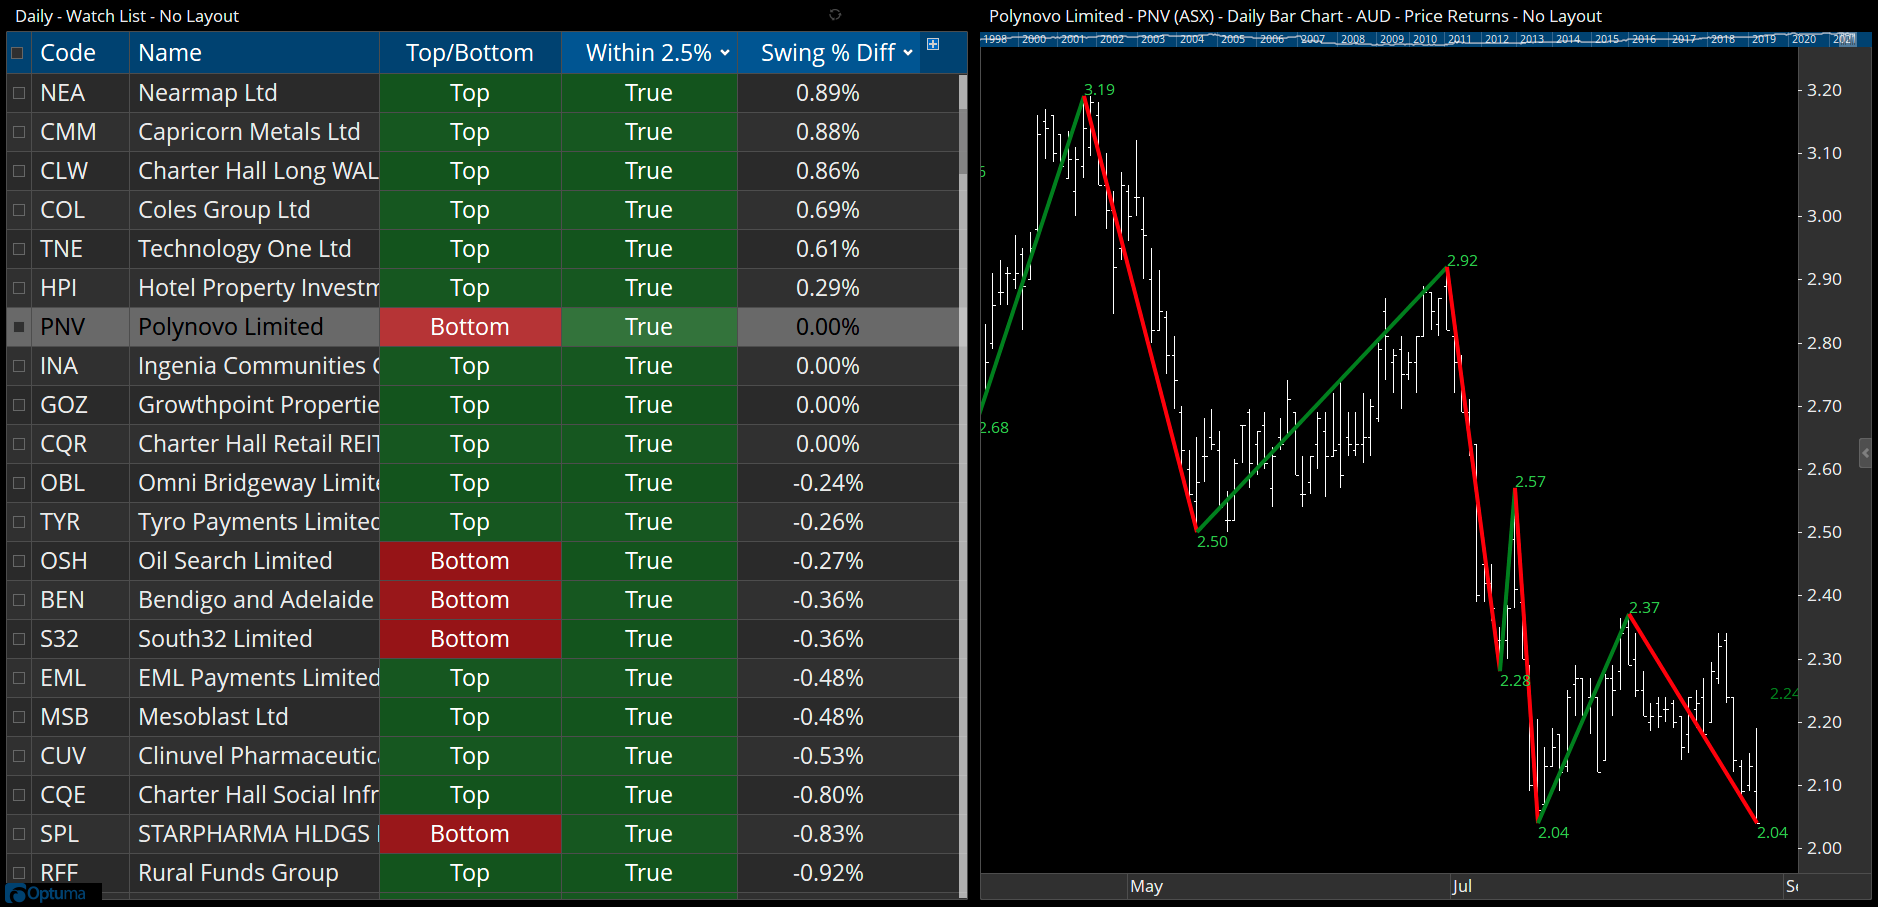The height and width of the screenshot is (907, 1878).
Task: Click the 2.50 swing low label on chart
Action: coord(1212,542)
